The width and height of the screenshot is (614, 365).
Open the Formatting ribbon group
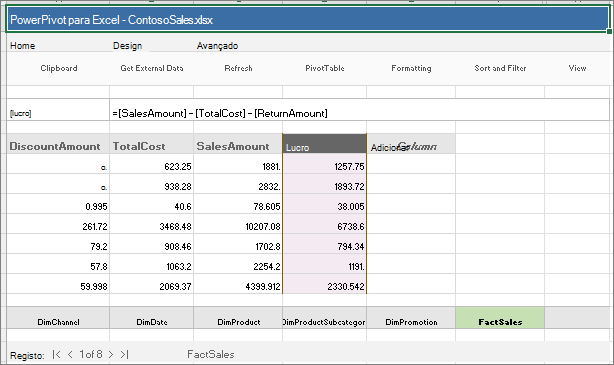(411, 68)
